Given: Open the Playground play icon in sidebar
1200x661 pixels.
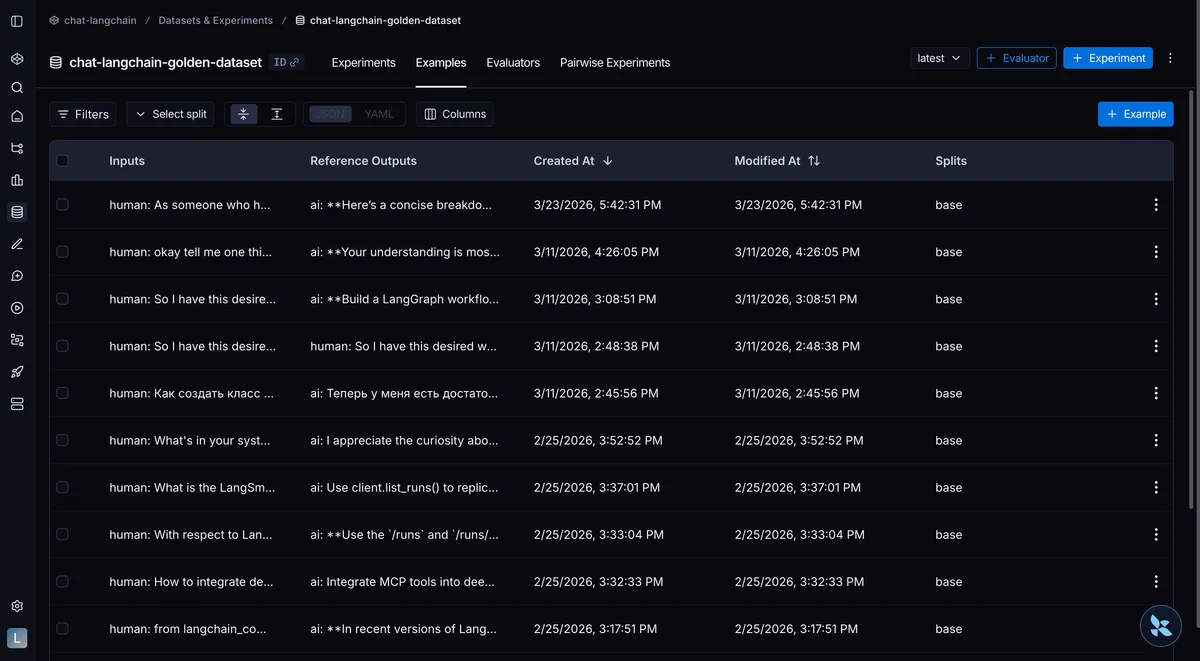Looking at the screenshot, I should coord(17,308).
